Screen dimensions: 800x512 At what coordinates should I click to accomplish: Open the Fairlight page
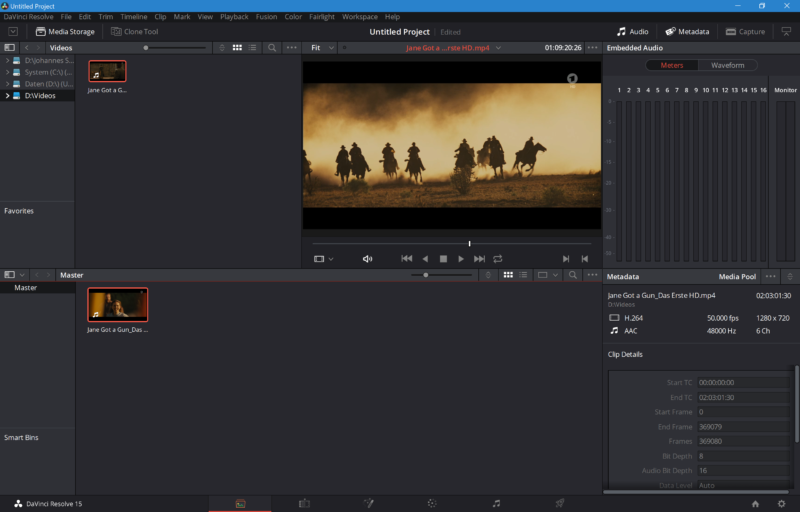[x=496, y=503]
